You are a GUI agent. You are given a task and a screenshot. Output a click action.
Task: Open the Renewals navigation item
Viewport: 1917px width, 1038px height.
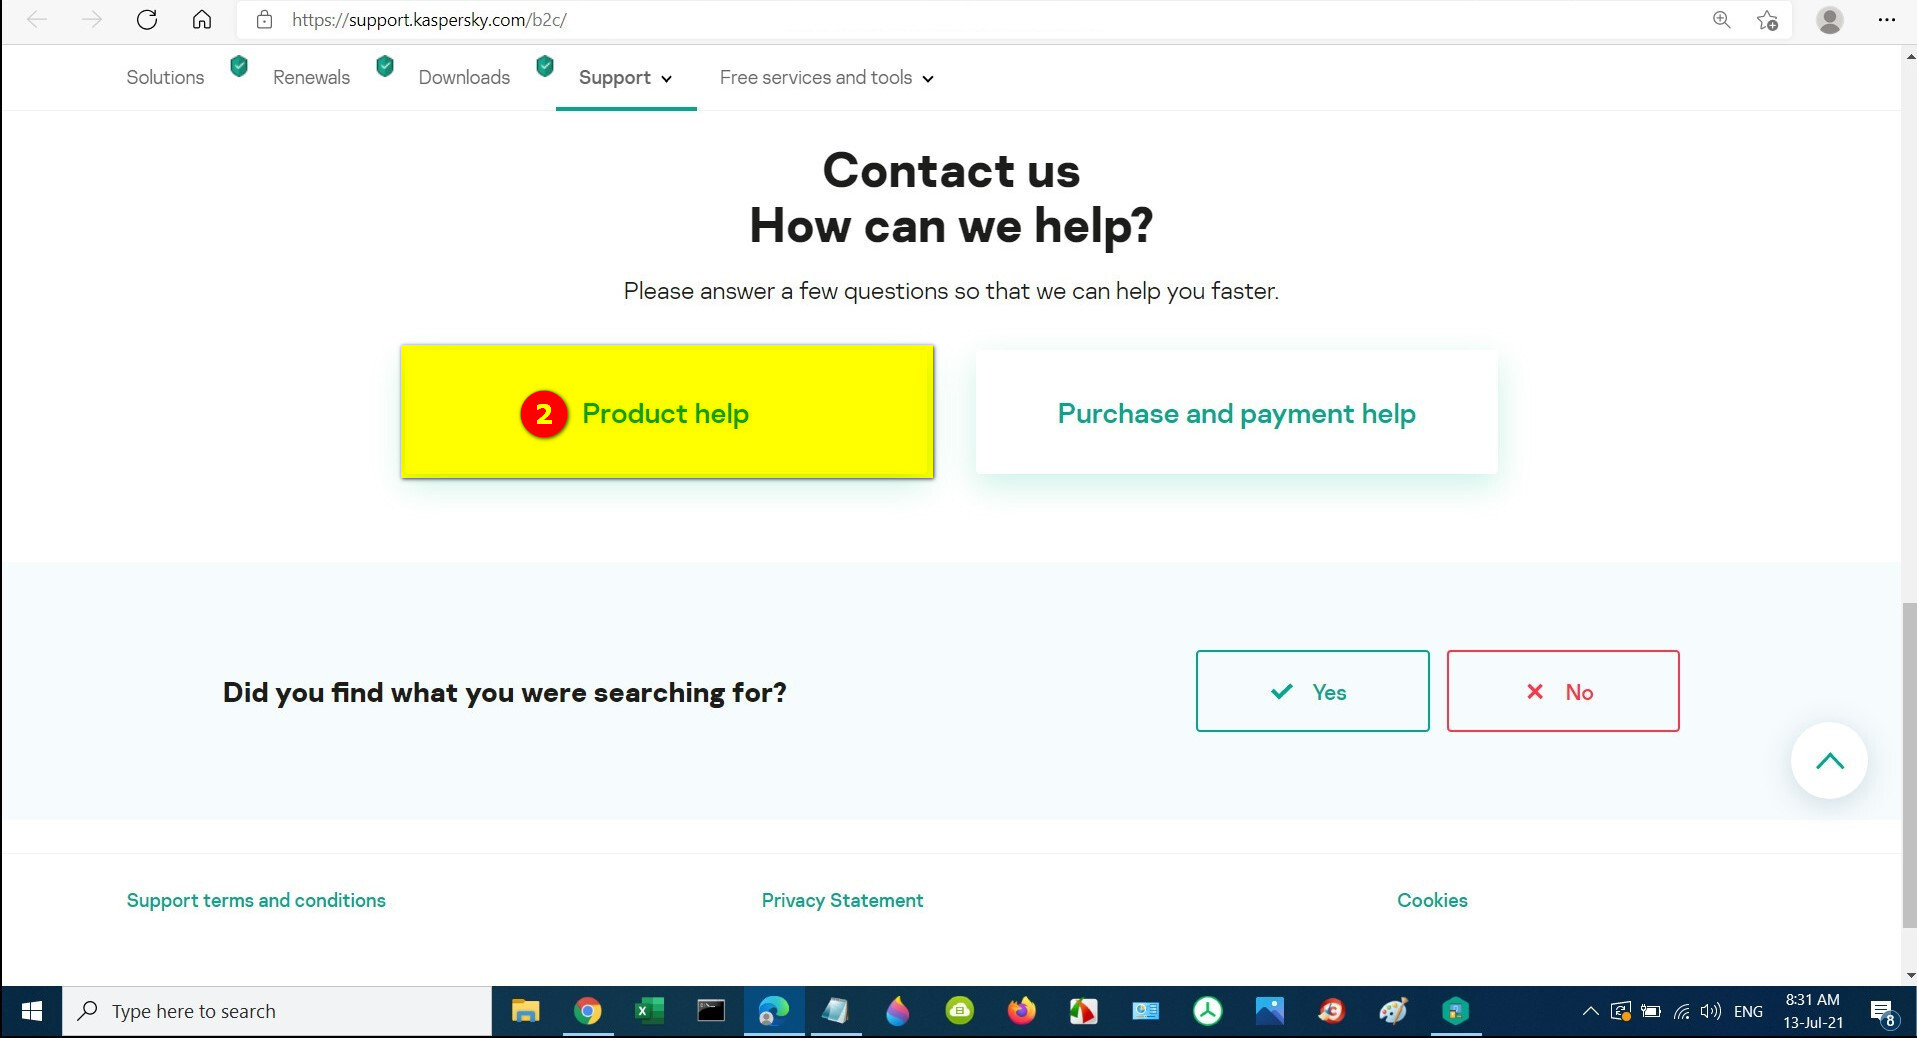click(x=311, y=78)
